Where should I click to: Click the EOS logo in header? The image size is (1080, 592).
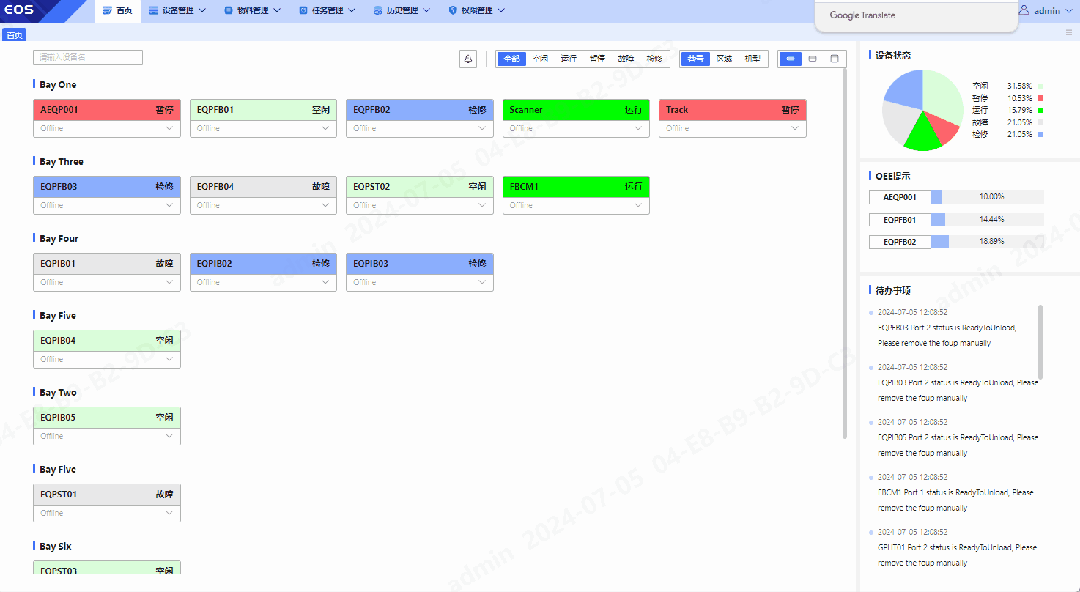[x=20, y=10]
